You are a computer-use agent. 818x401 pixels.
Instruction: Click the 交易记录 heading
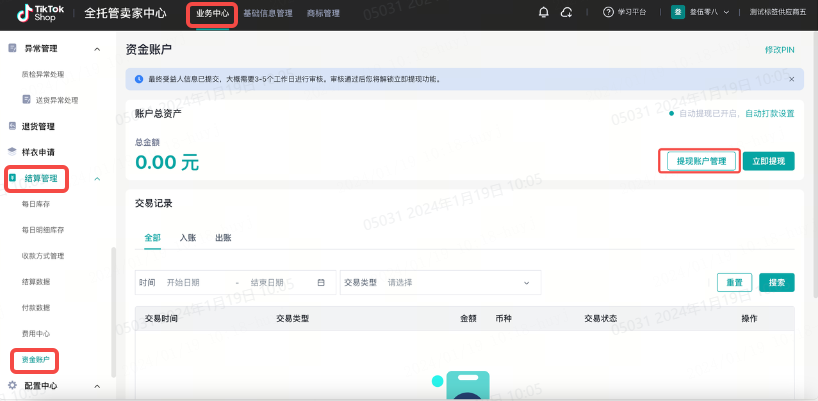tap(153, 203)
